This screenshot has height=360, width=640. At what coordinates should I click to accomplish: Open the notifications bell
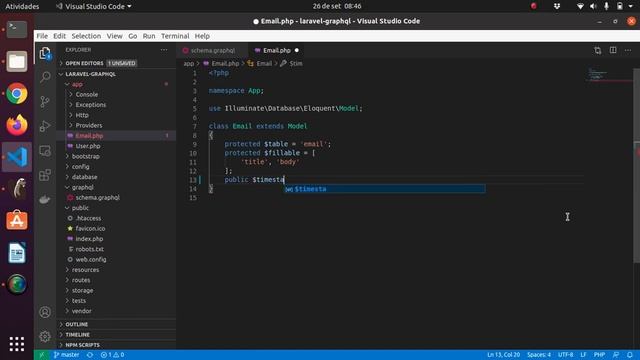tap(630, 355)
